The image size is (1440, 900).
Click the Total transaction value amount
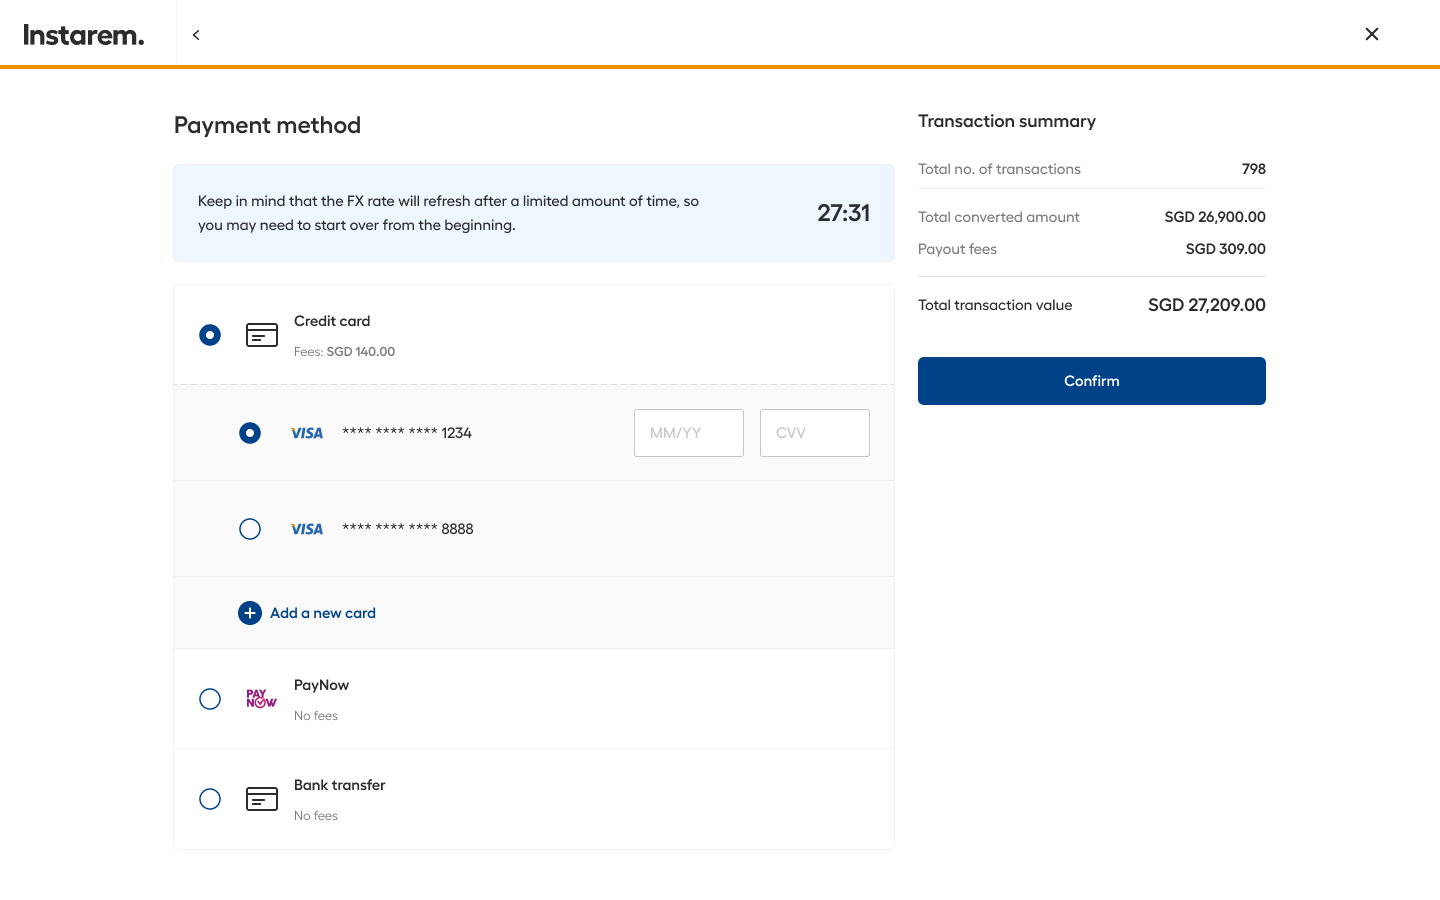point(1206,305)
